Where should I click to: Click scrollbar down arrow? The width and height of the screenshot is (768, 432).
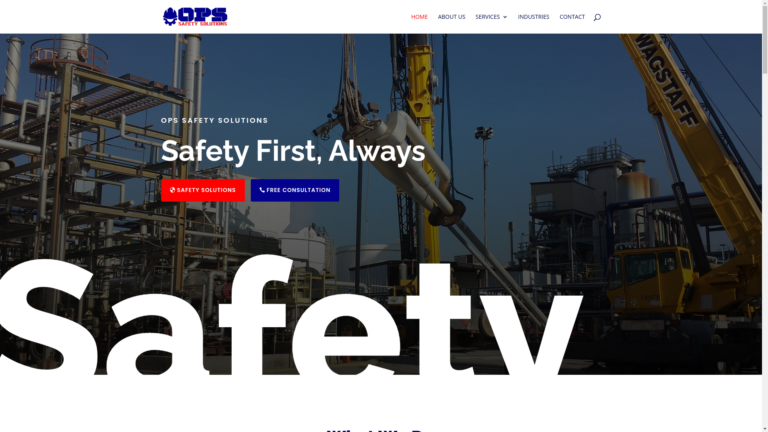click(x=765, y=429)
